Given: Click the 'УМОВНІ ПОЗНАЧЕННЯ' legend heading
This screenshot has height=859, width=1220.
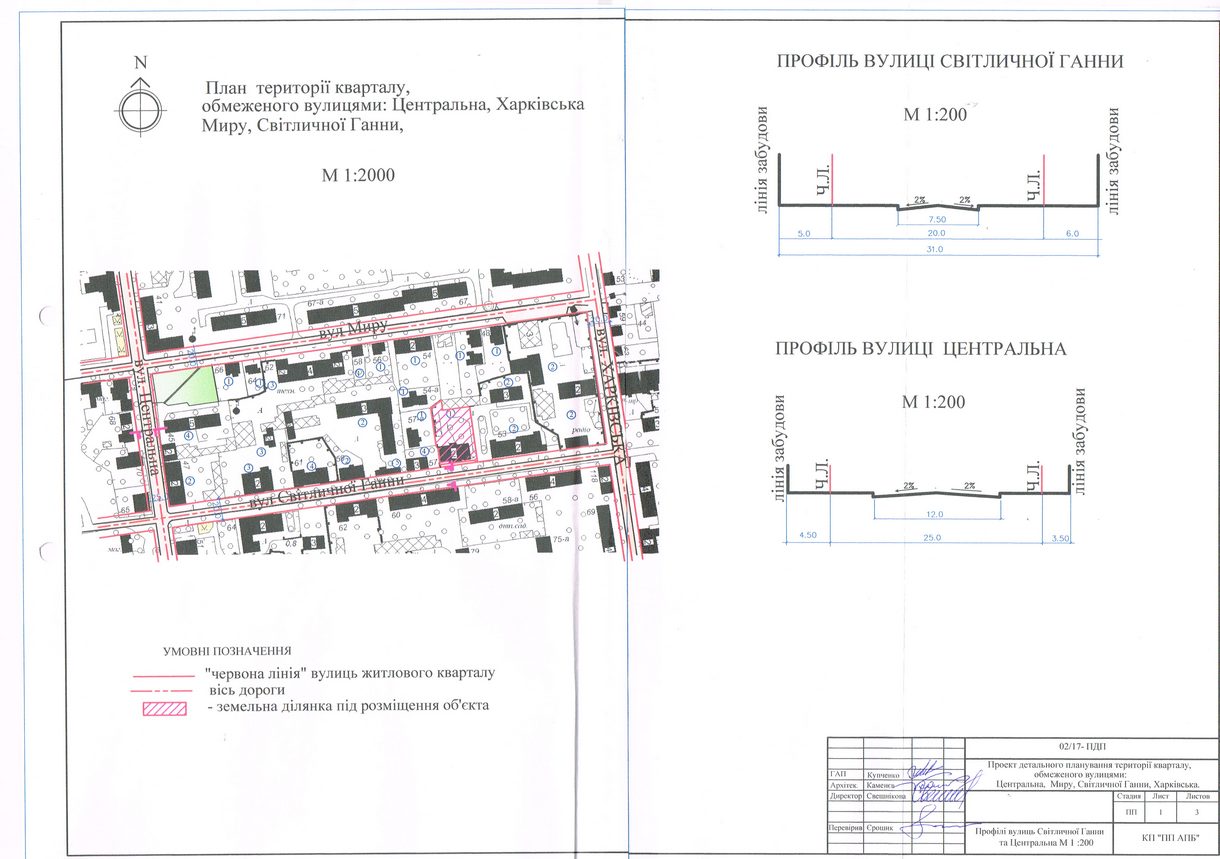Looking at the screenshot, I should tap(227, 650).
